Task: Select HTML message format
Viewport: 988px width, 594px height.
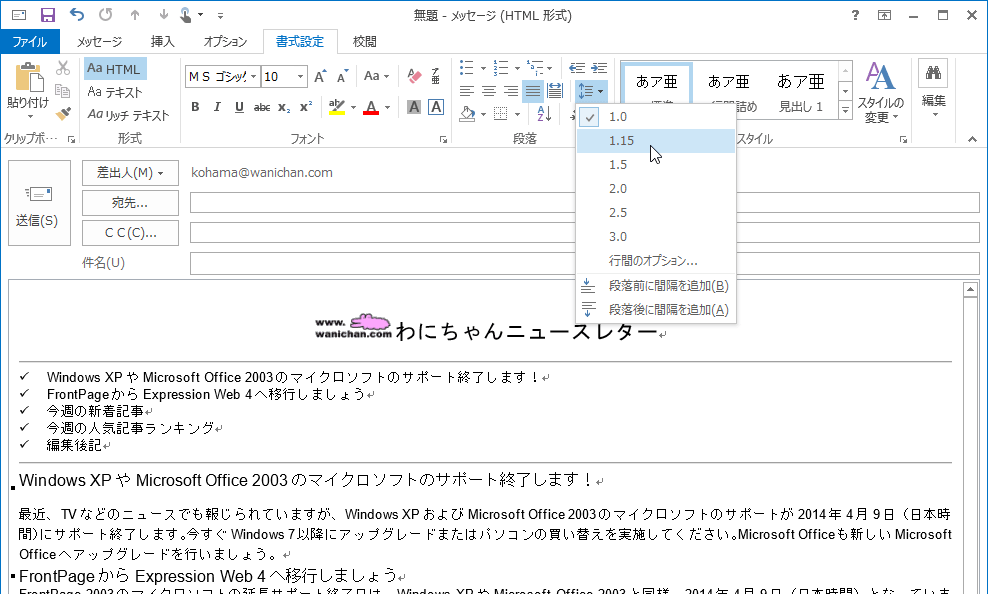Action: click(115, 69)
